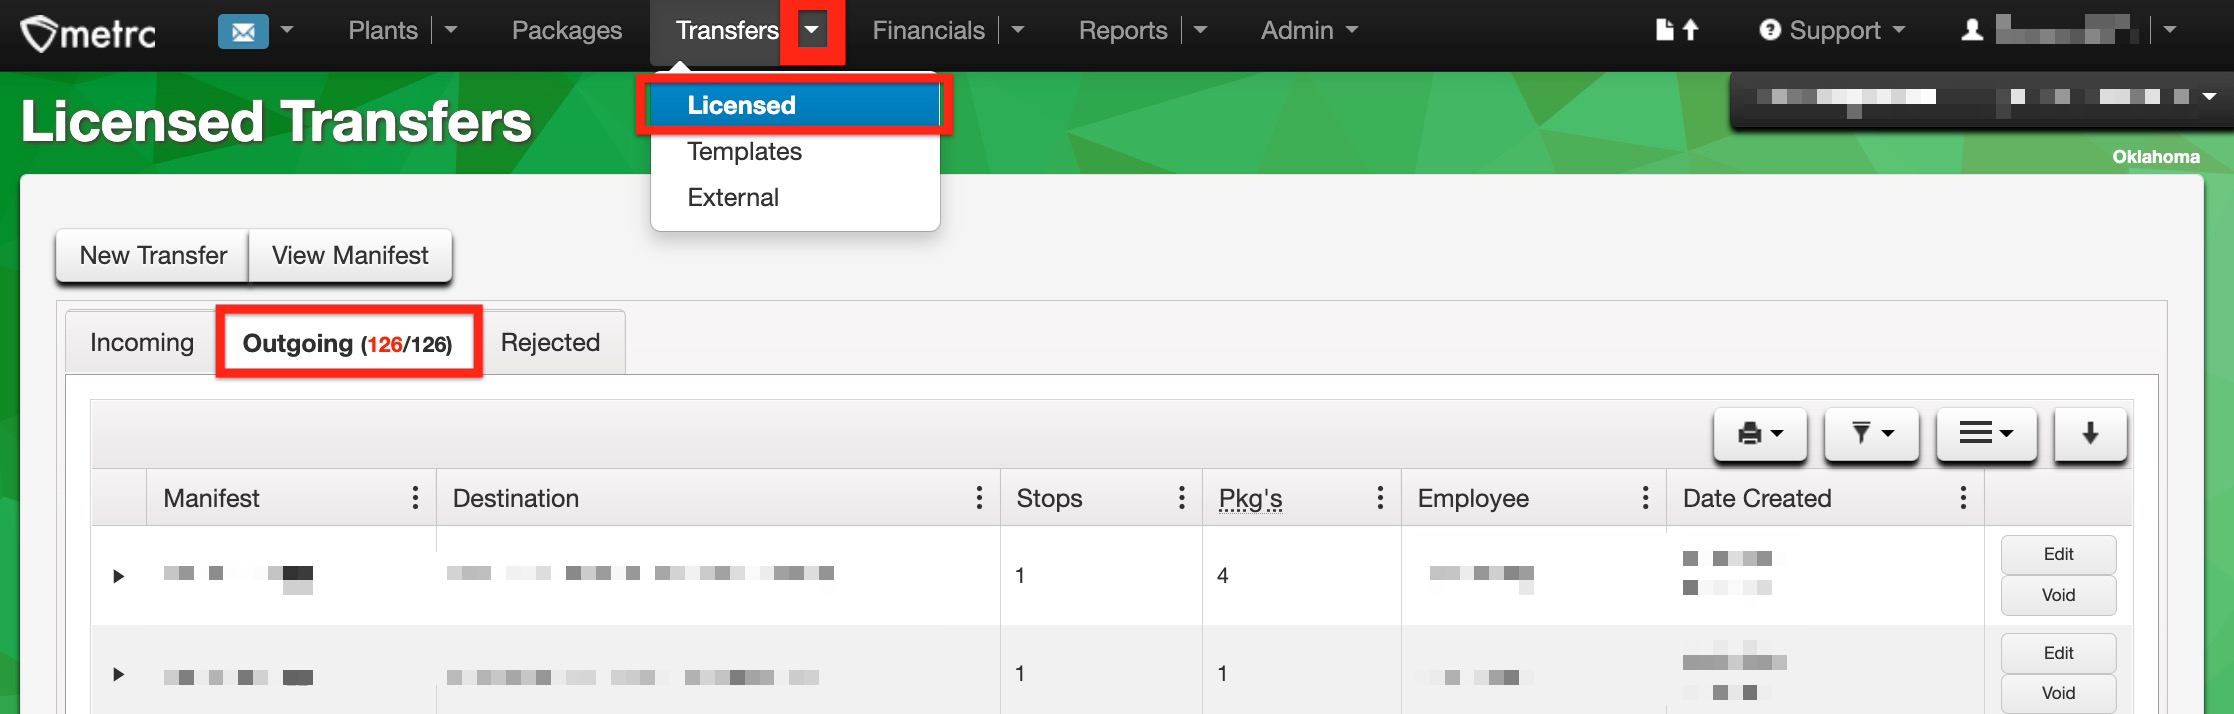This screenshot has height=714, width=2234.
Task: Click the New Transfer button
Action: [153, 255]
